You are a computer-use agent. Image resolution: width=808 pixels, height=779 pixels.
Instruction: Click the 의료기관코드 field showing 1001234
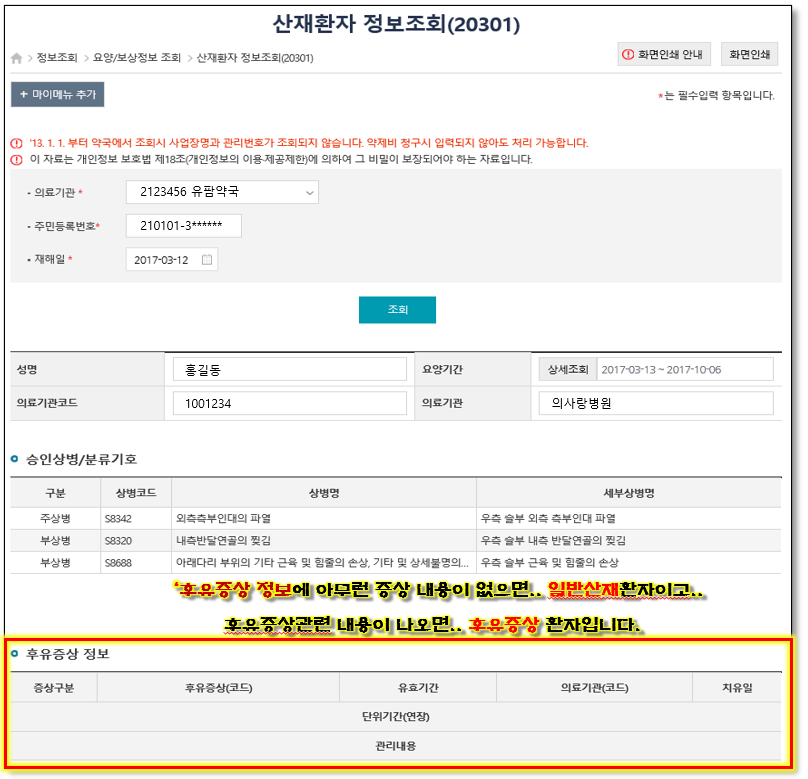[289, 403]
